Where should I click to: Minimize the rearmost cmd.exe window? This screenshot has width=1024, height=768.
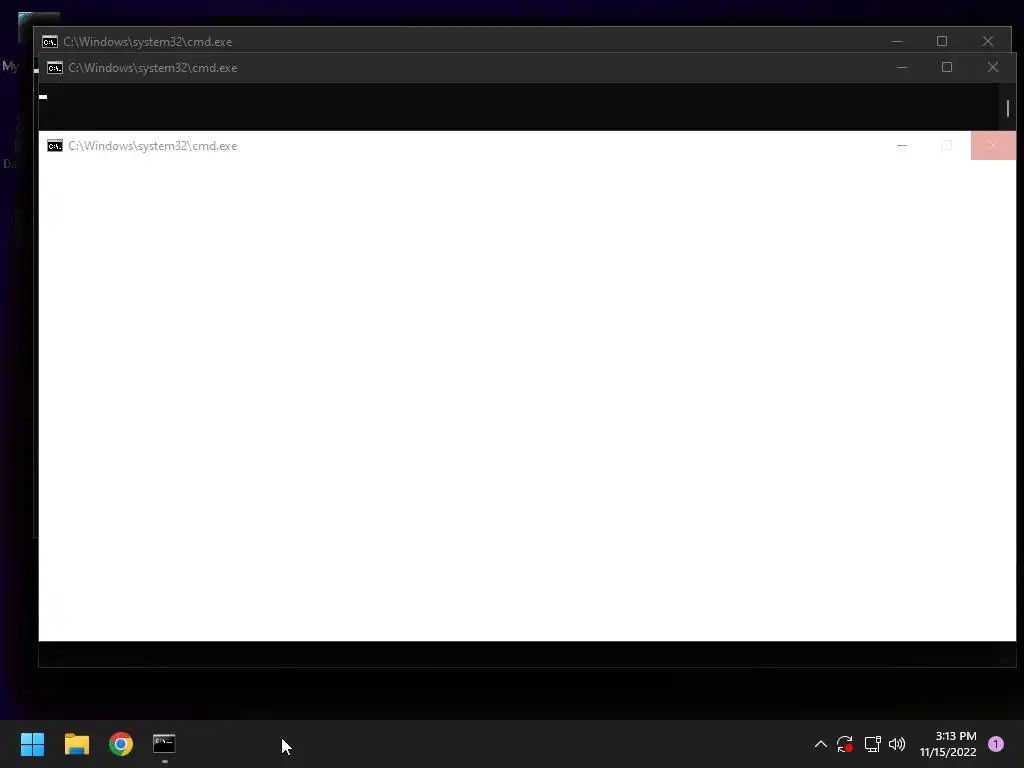click(897, 41)
